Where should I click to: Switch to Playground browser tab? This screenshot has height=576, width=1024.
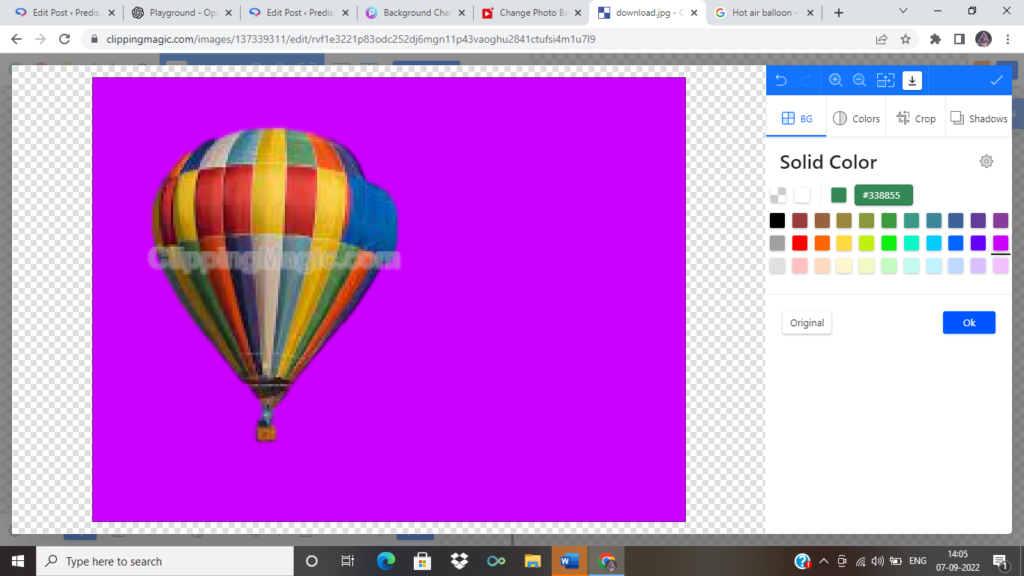click(x=182, y=12)
